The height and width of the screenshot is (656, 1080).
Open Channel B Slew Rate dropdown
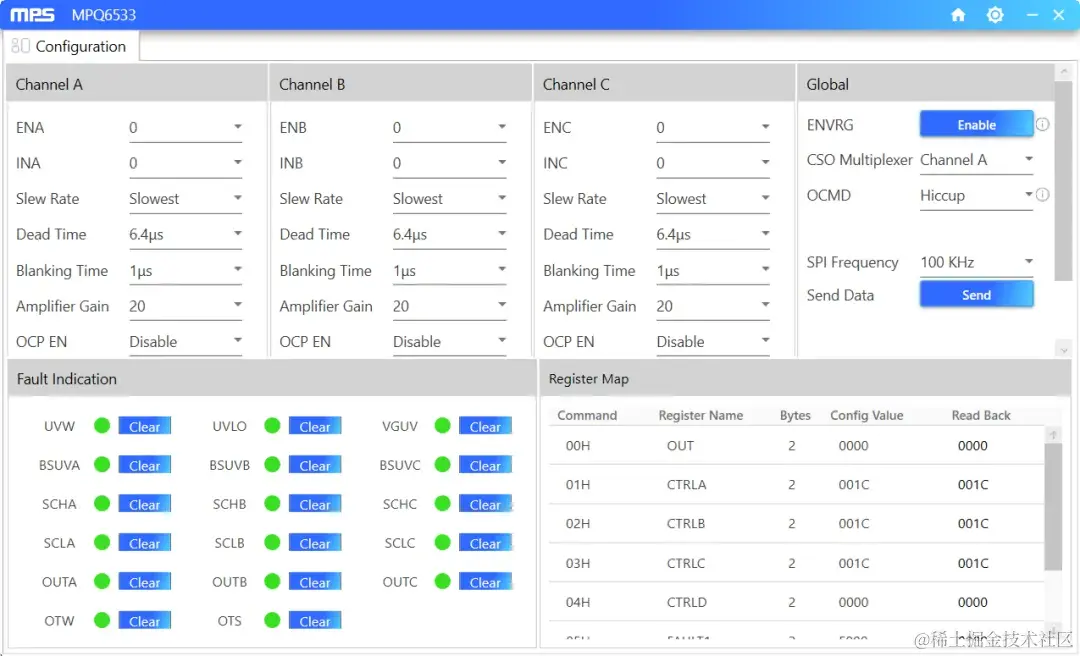449,198
